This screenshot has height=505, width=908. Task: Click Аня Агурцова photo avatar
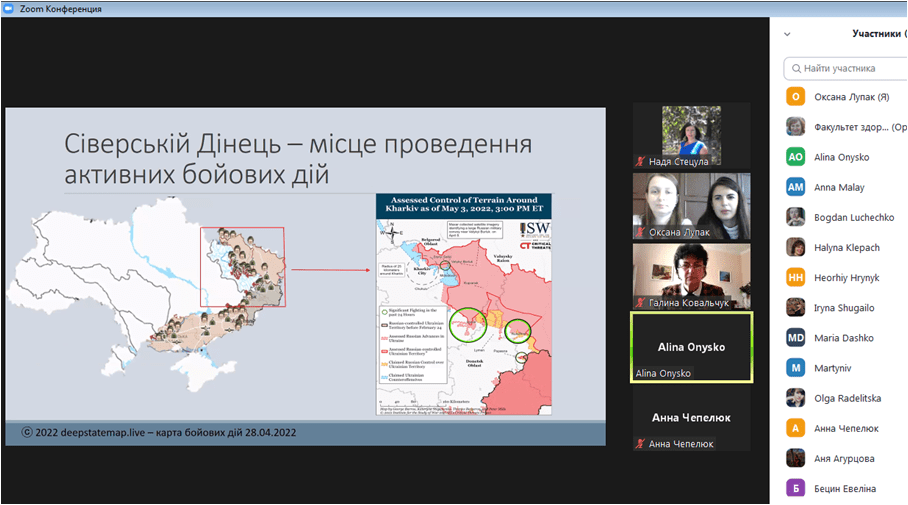(796, 458)
